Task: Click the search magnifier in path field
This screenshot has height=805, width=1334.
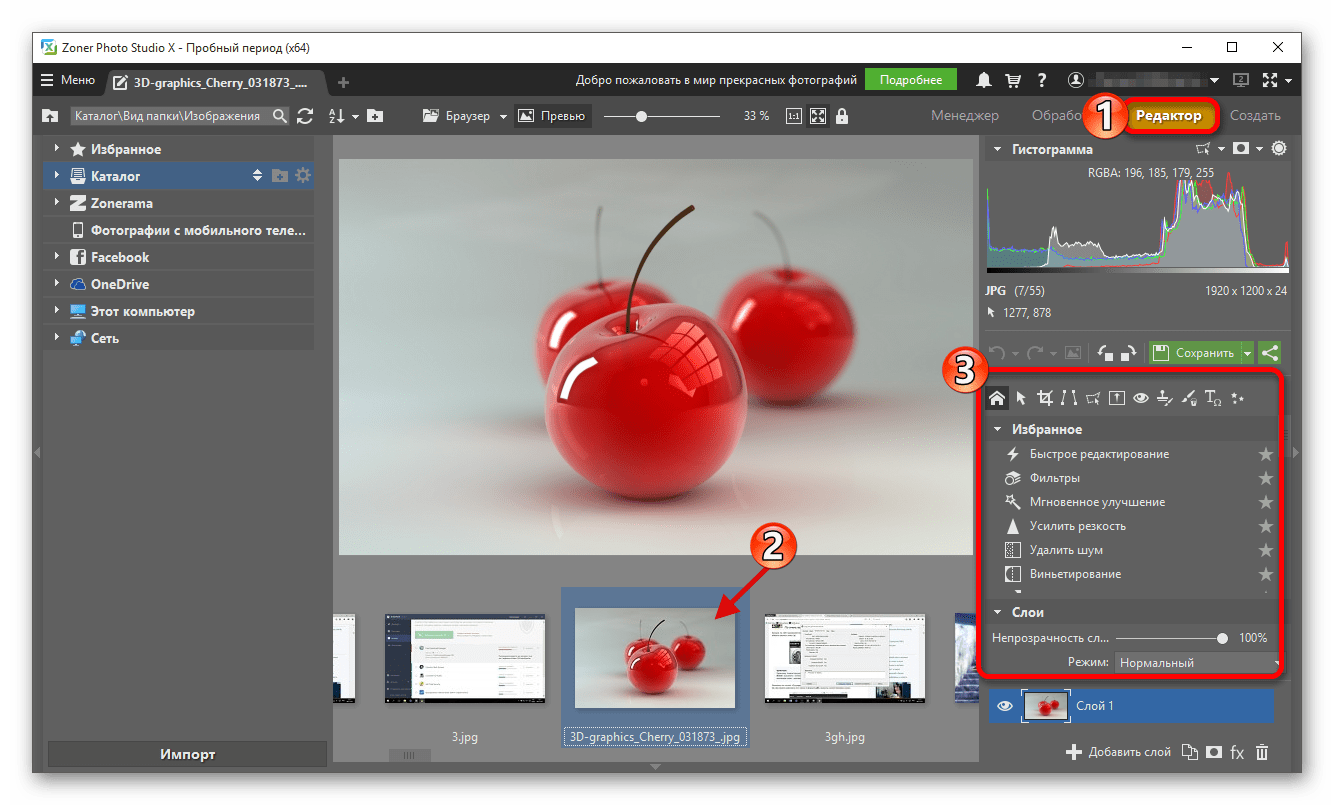Action: (x=279, y=116)
